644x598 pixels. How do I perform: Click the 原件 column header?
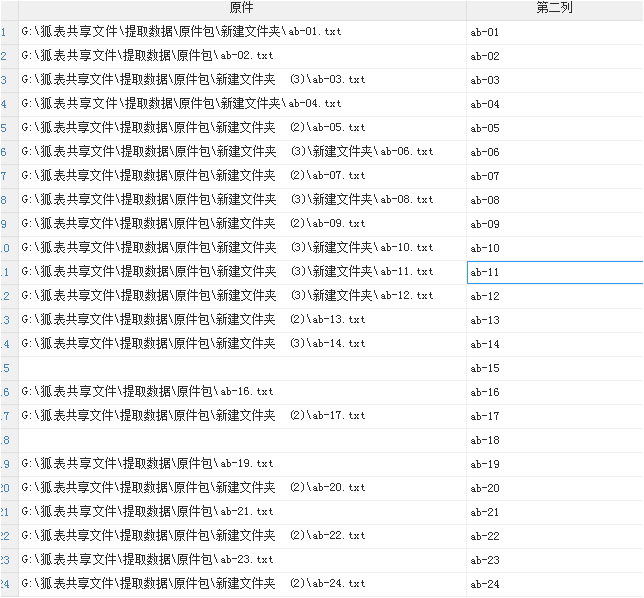pos(241,8)
